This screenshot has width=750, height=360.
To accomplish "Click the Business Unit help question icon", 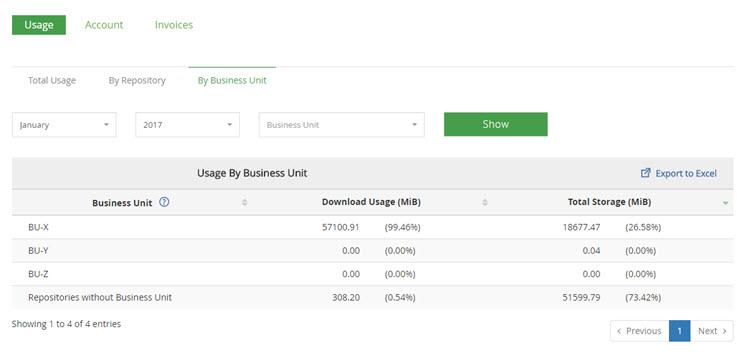I will coord(164,202).
